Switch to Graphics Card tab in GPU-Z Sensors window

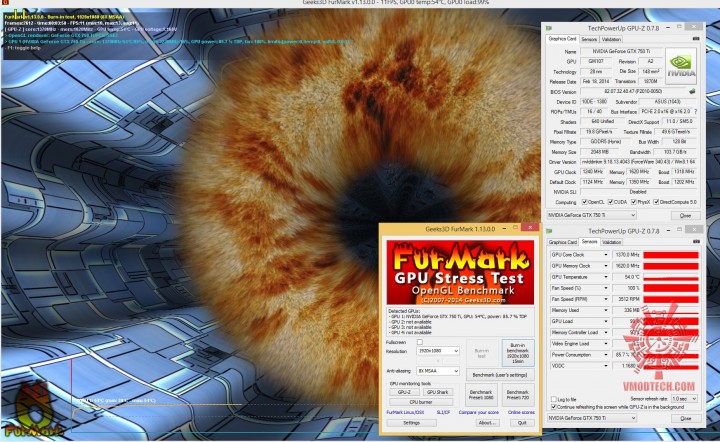coord(562,242)
